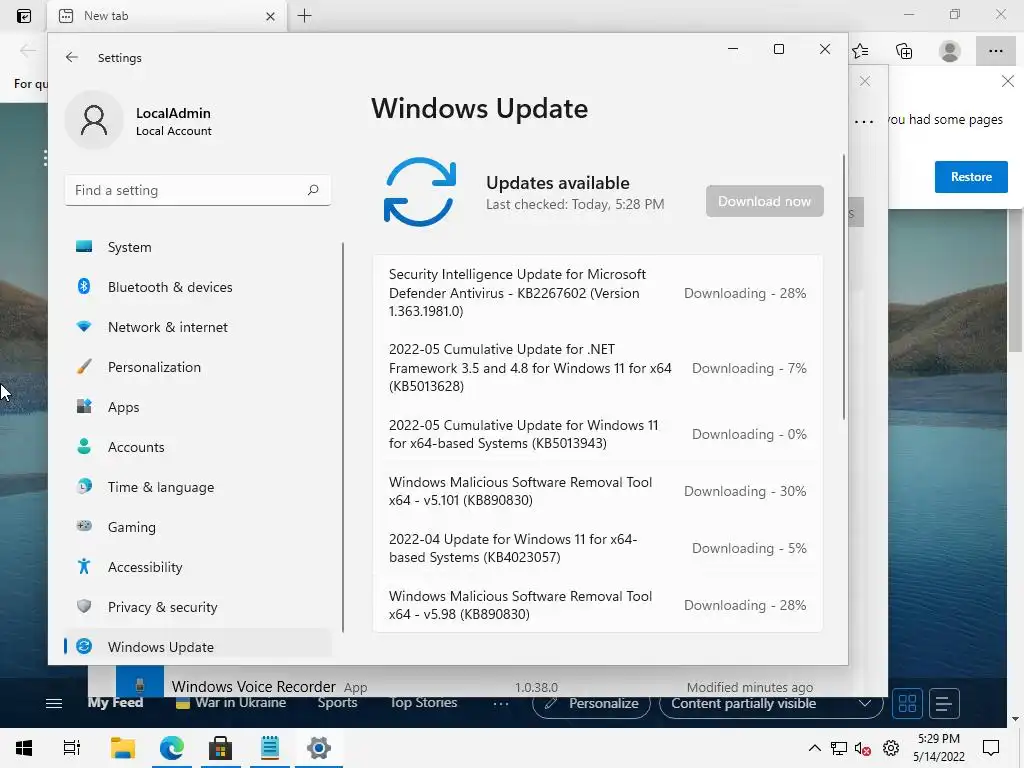Click the search magnifier in Find a setting
This screenshot has height=768, width=1024.
click(x=313, y=190)
